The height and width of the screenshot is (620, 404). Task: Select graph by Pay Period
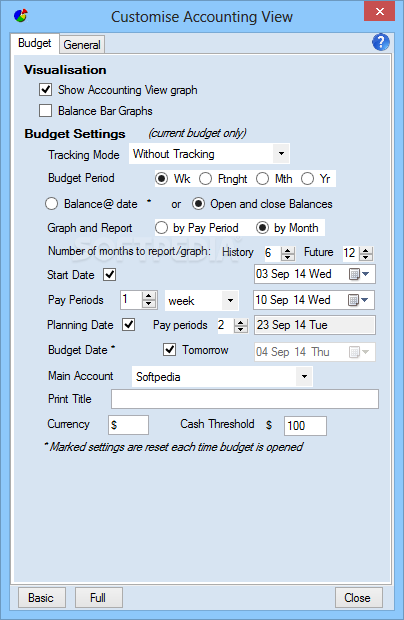click(x=161, y=228)
